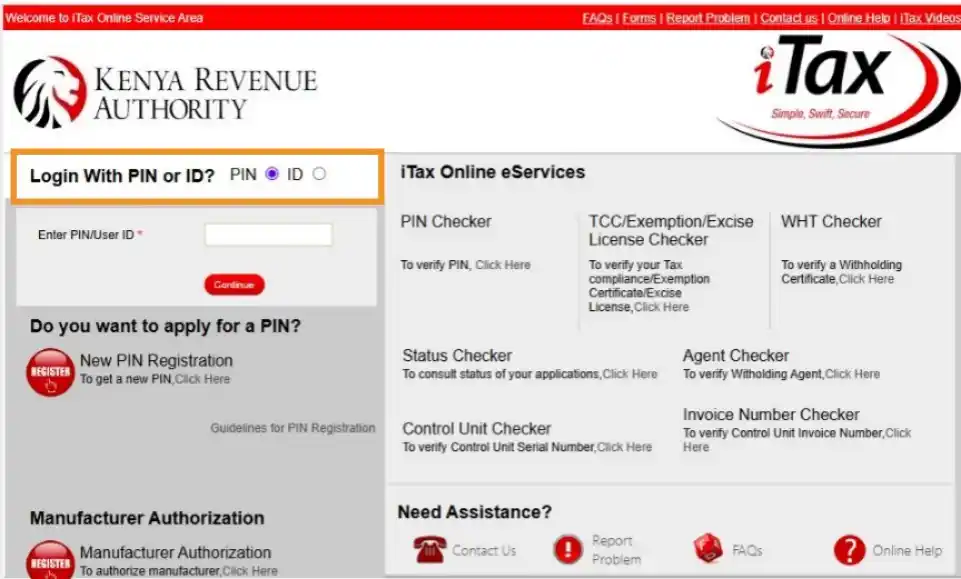Screen dimensions: 961x579
Task: Click Here link to get a new PIN
Action: (202, 379)
